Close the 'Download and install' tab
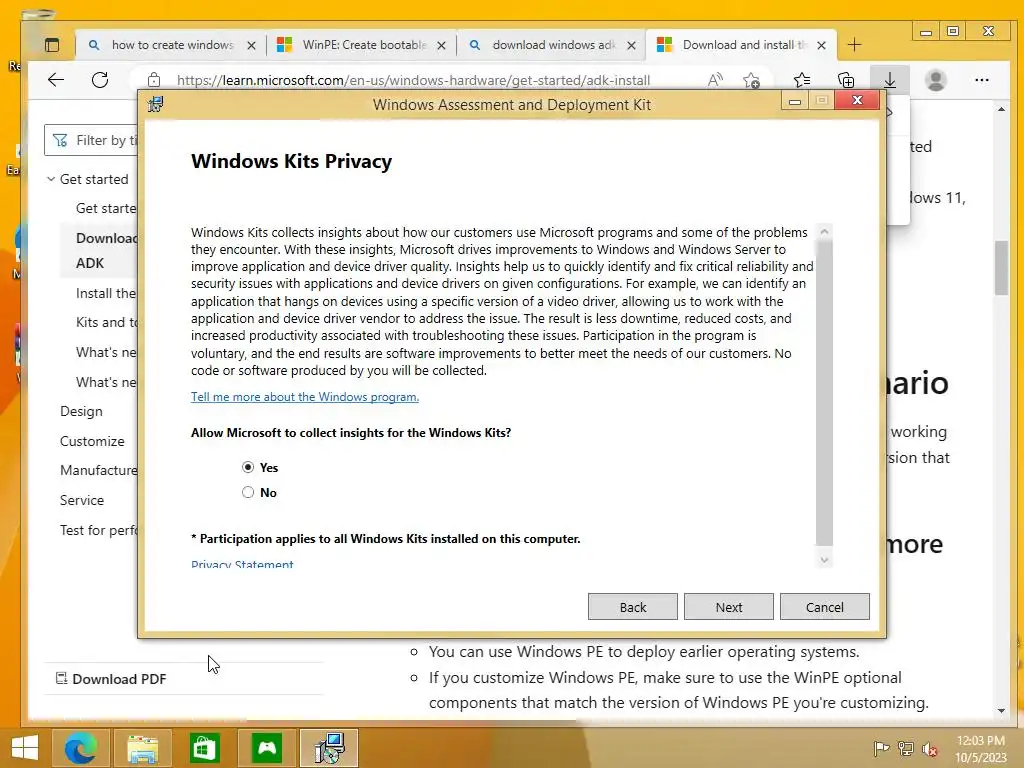 pos(822,45)
